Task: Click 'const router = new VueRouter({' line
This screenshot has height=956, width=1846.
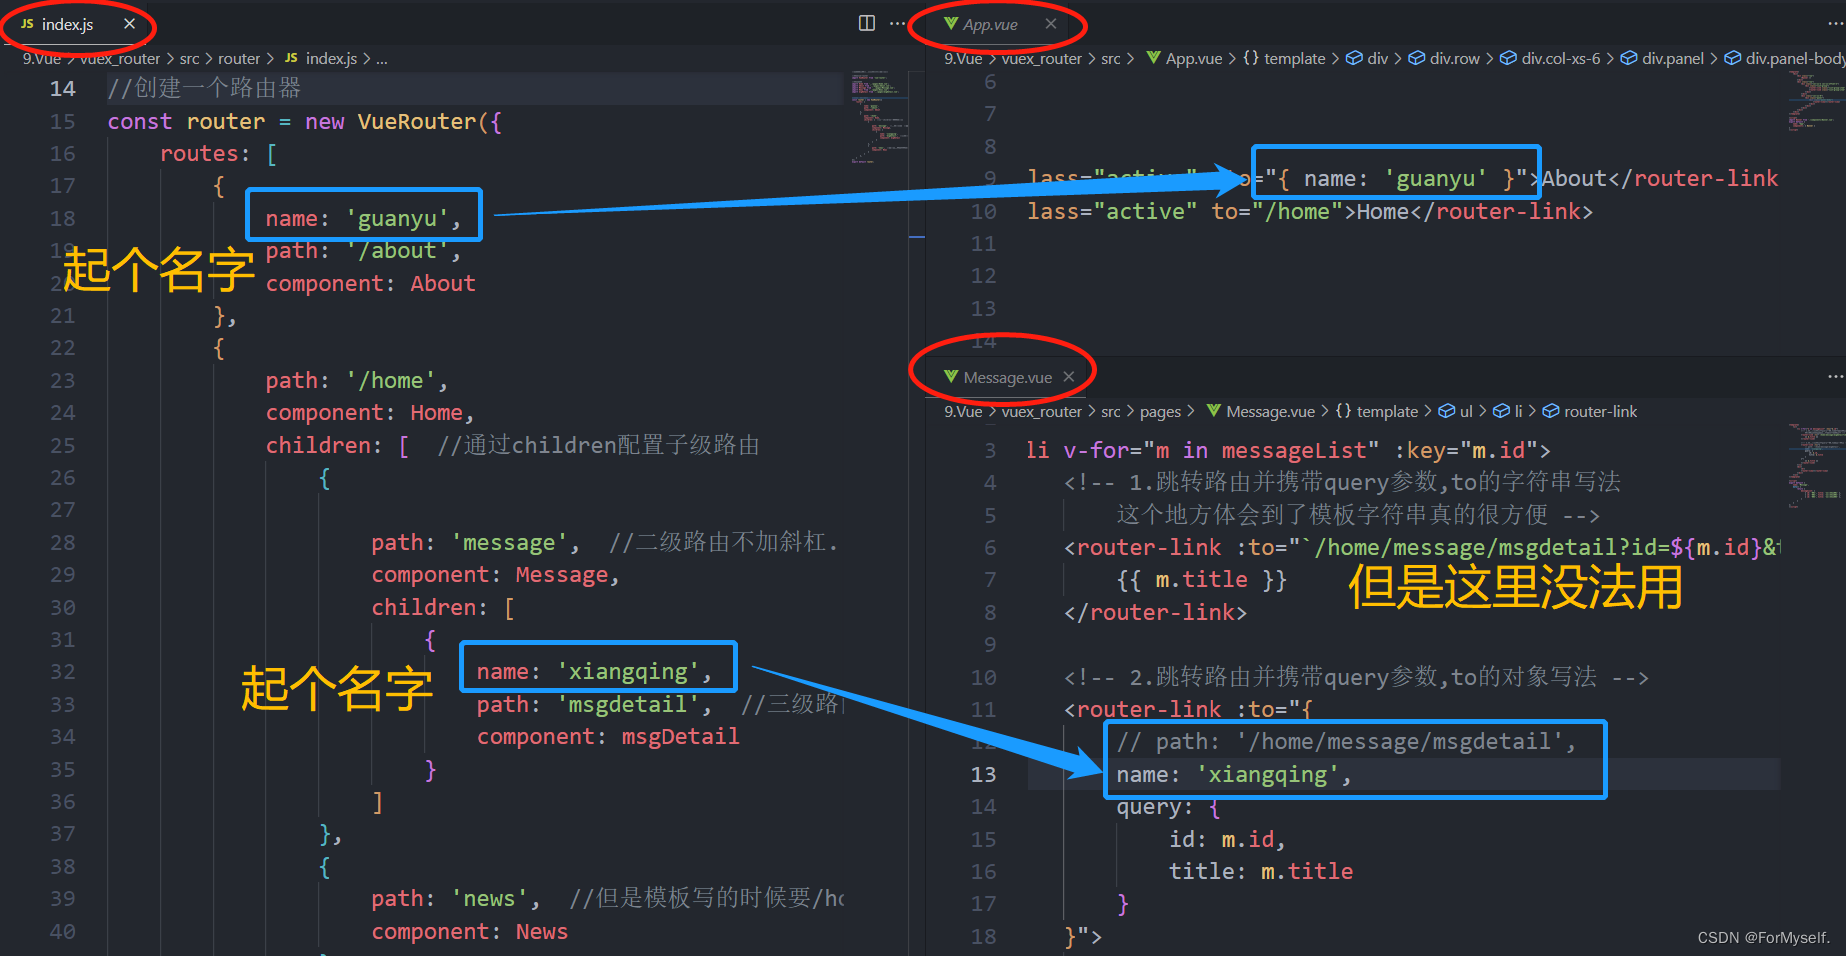Action: pos(305,122)
